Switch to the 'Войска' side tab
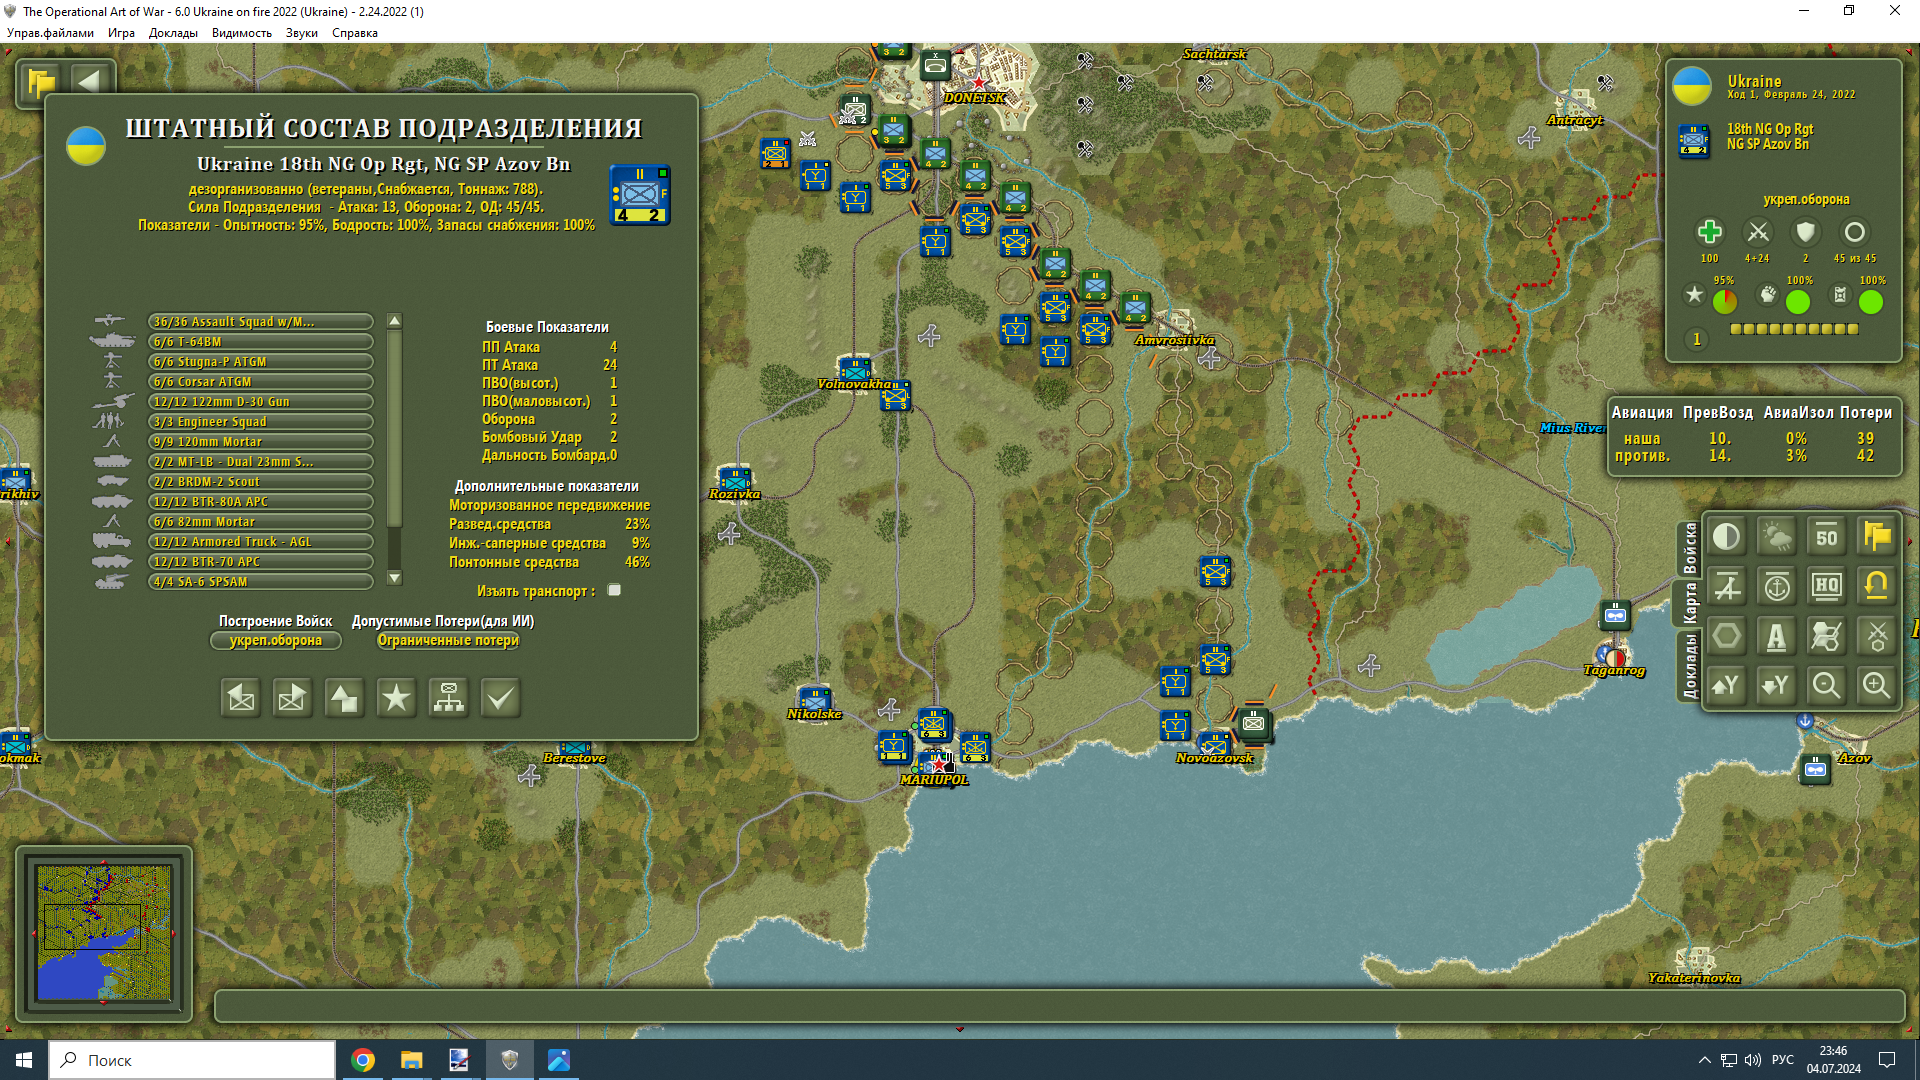The height and width of the screenshot is (1080, 1920). point(1690,548)
